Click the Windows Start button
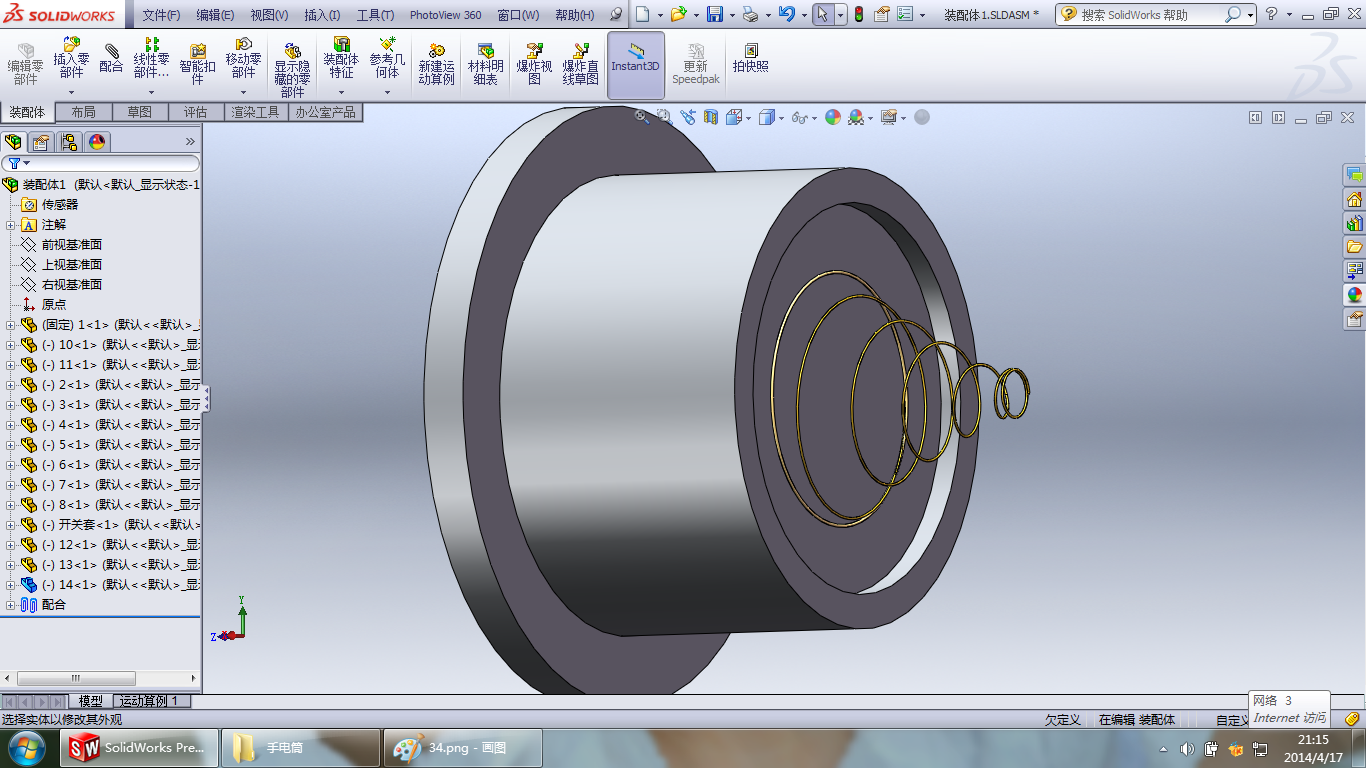The width and height of the screenshot is (1366, 768). [x=27, y=748]
